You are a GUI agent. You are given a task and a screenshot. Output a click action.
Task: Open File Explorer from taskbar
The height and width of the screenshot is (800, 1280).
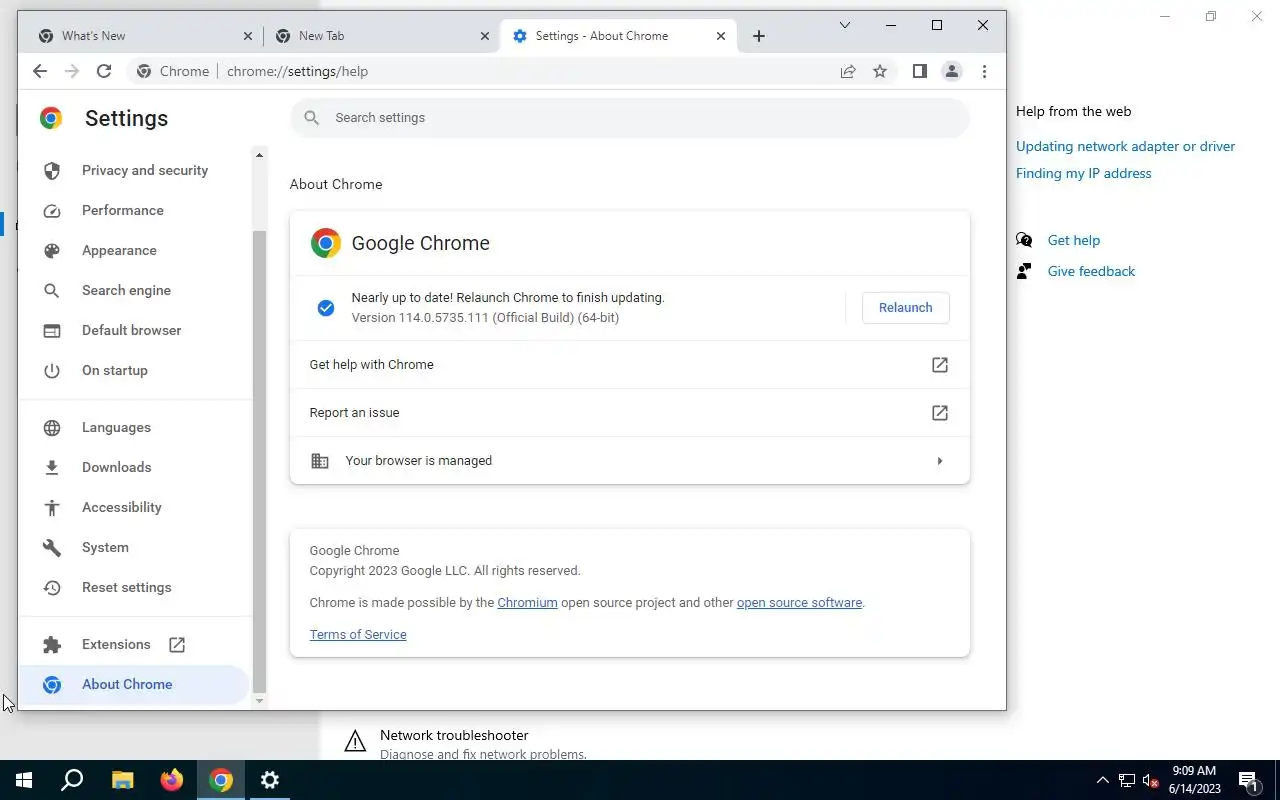[x=122, y=780]
